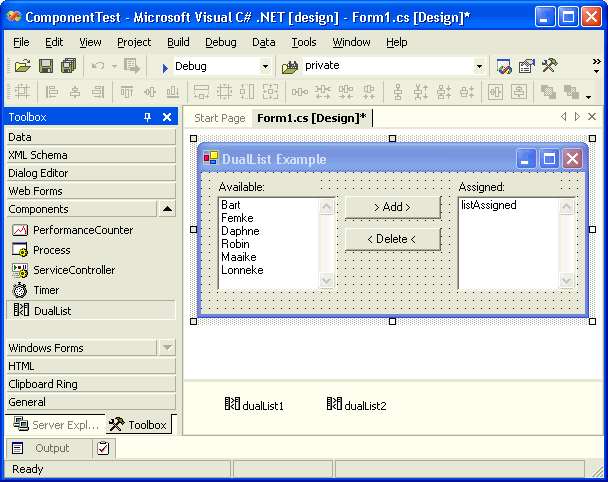
Task: Click Assigned list scrollbar up arrow
Action: [x=566, y=206]
